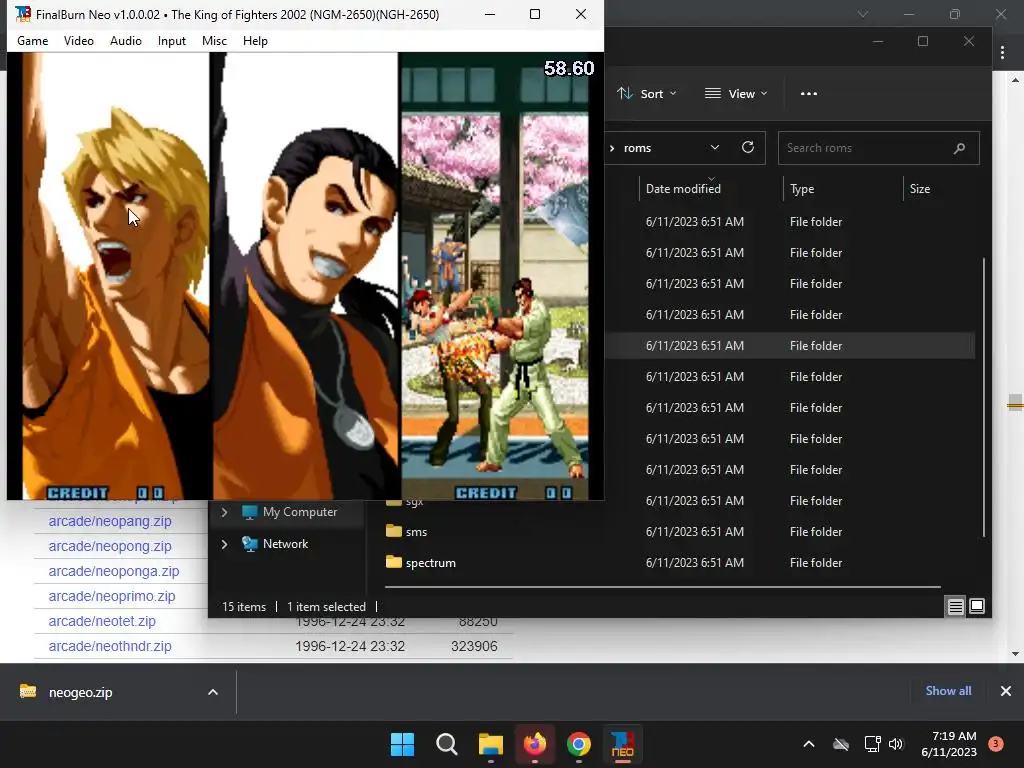Open volume control tray icon
1024x768 pixels.
coord(896,744)
